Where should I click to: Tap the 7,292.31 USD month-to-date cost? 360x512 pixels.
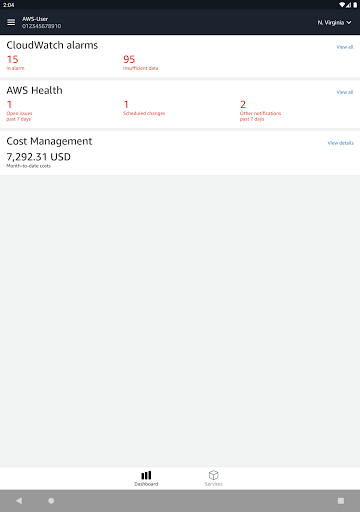[x=39, y=157]
